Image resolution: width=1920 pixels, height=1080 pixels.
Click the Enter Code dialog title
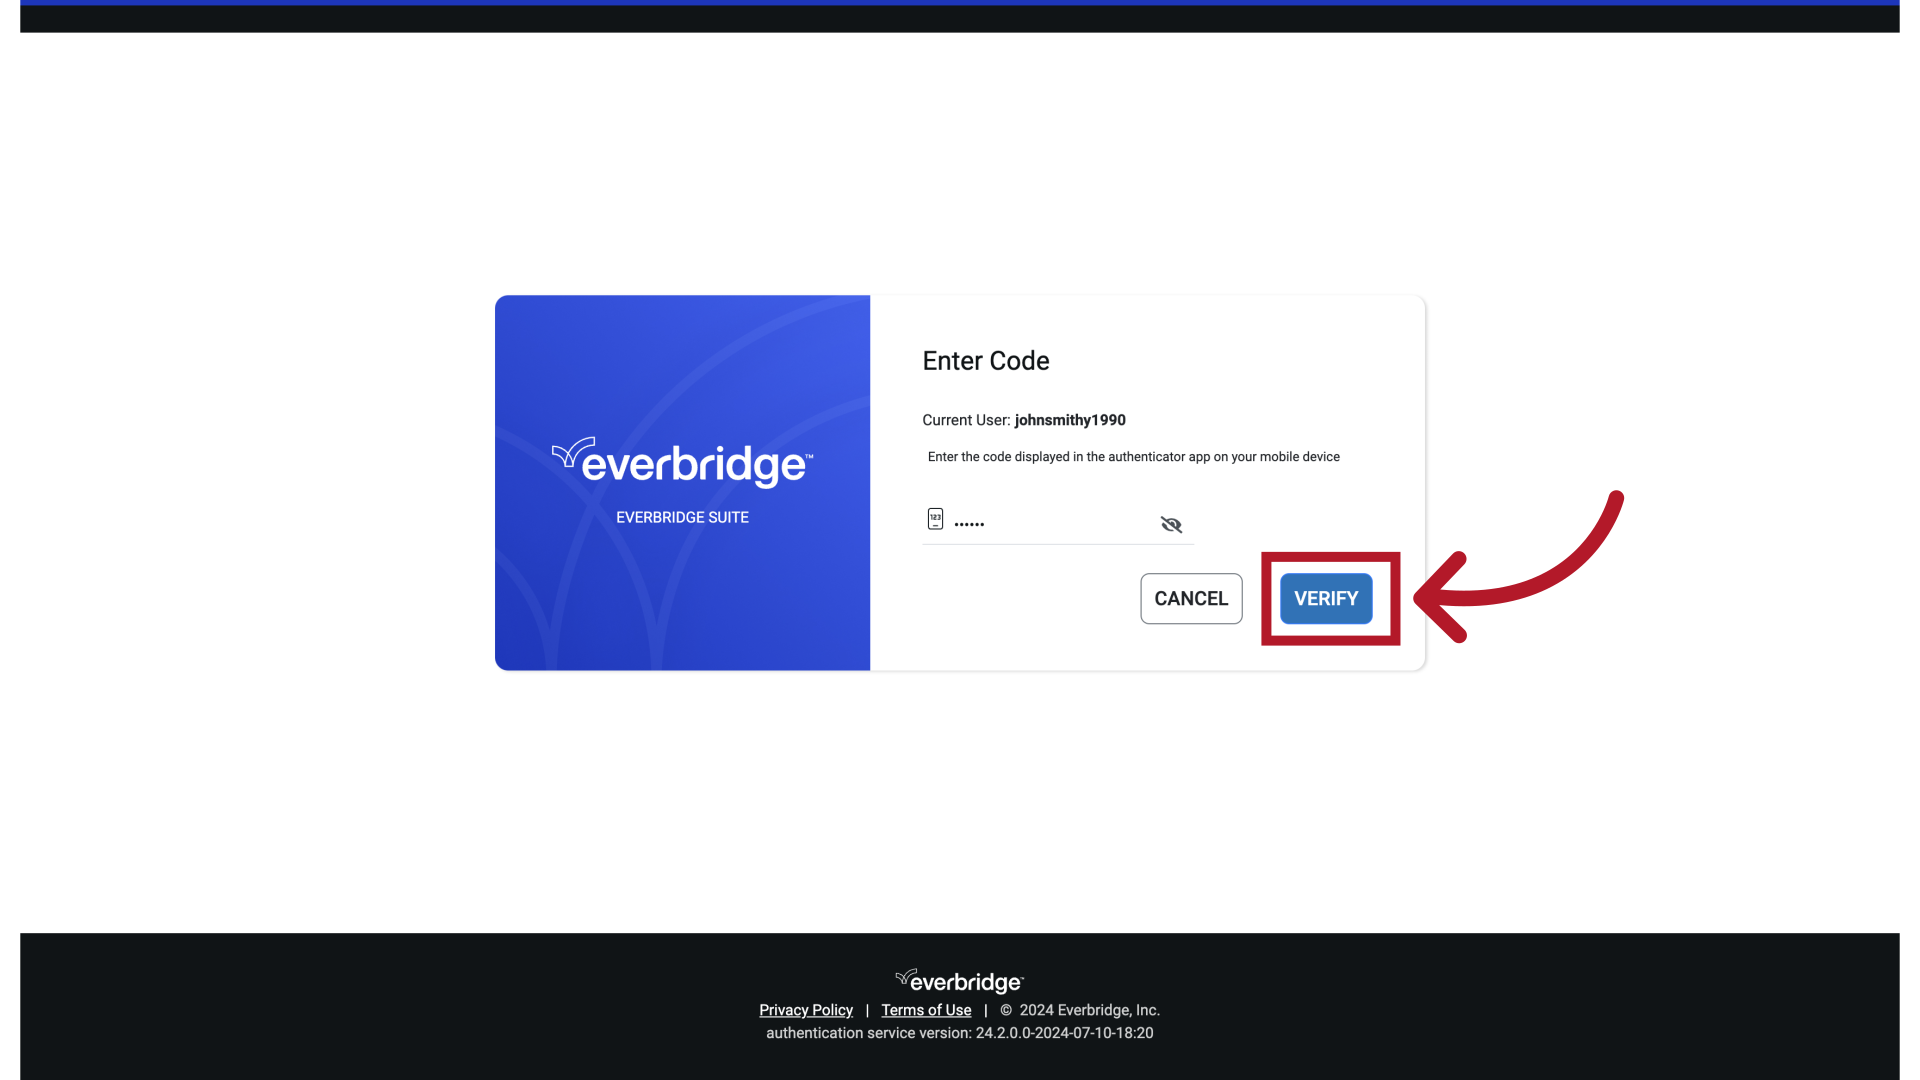click(x=986, y=361)
